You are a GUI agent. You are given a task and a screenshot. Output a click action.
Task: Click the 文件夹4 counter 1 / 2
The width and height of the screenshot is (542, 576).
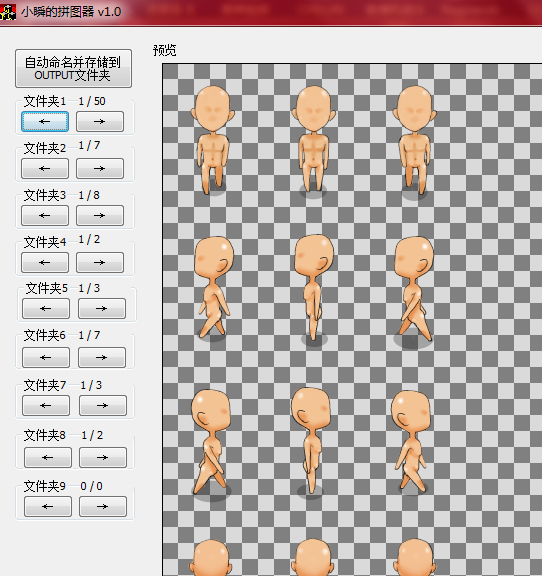point(89,240)
